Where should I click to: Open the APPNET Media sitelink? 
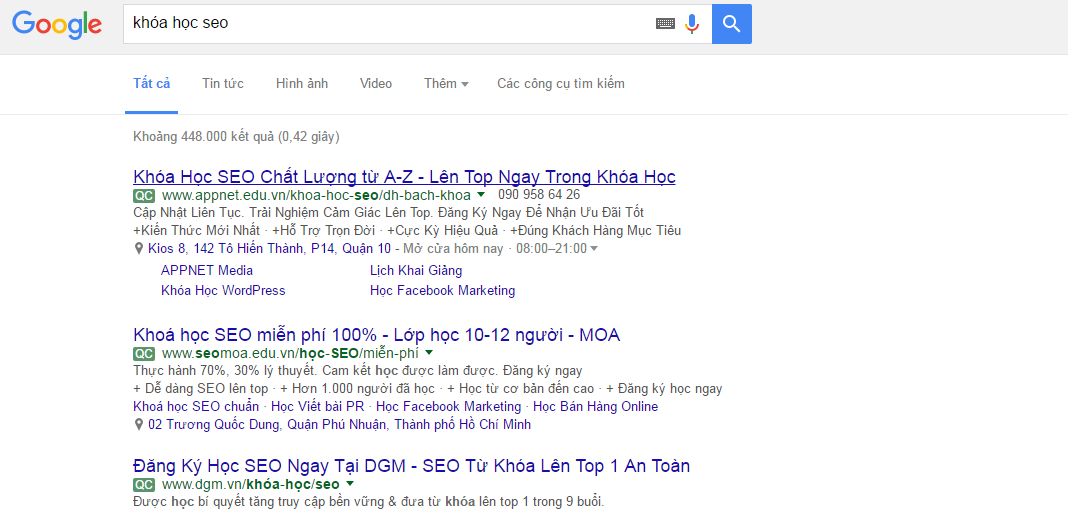207,270
